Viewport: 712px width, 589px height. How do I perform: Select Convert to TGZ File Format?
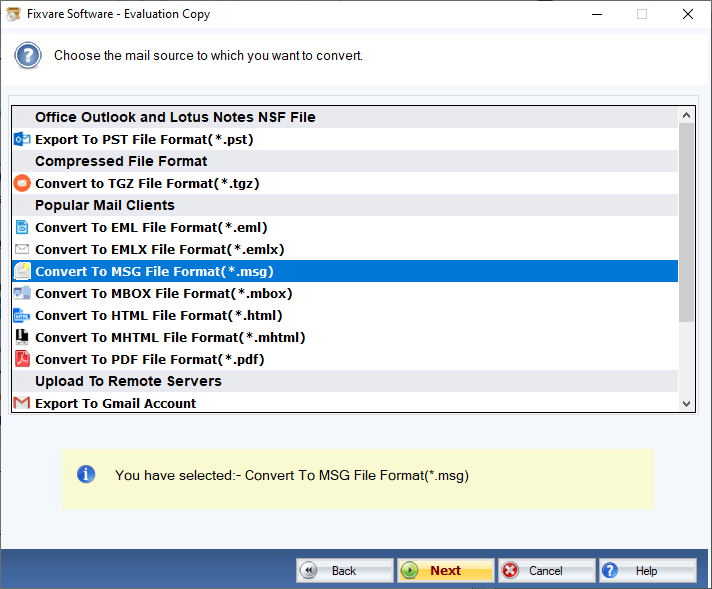(345, 183)
